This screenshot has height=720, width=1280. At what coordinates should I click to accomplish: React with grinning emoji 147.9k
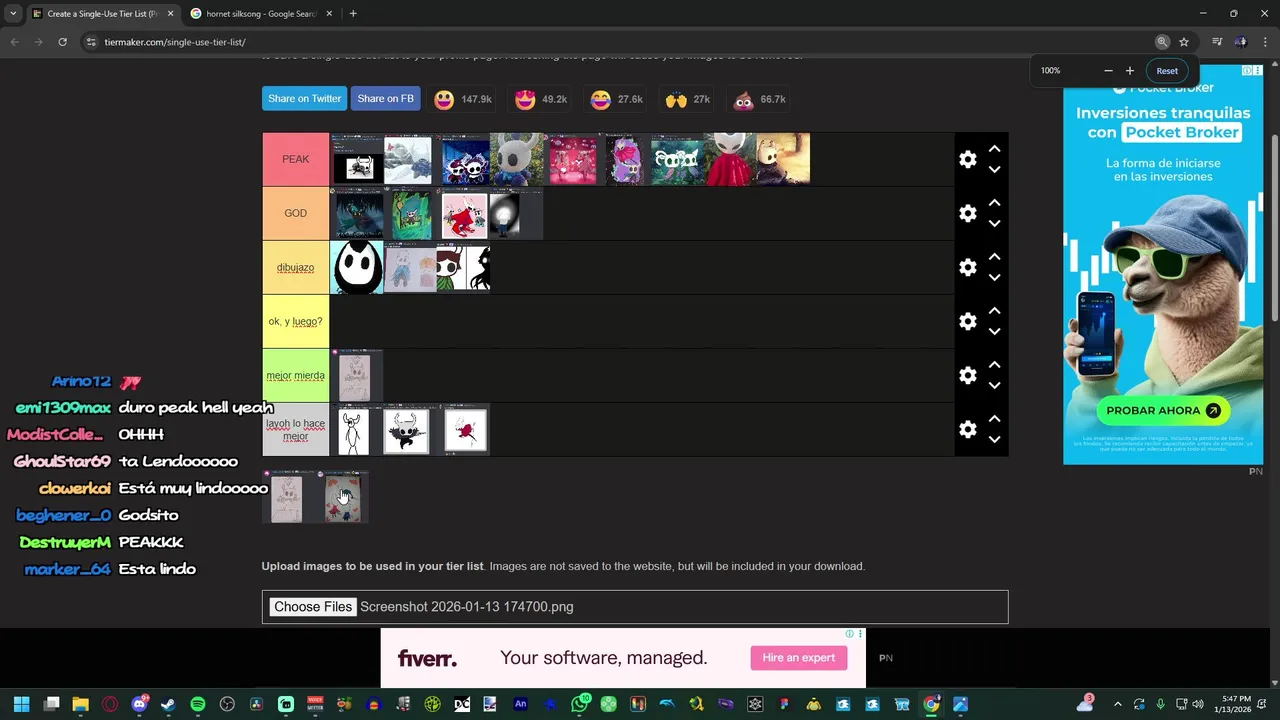pos(462,99)
